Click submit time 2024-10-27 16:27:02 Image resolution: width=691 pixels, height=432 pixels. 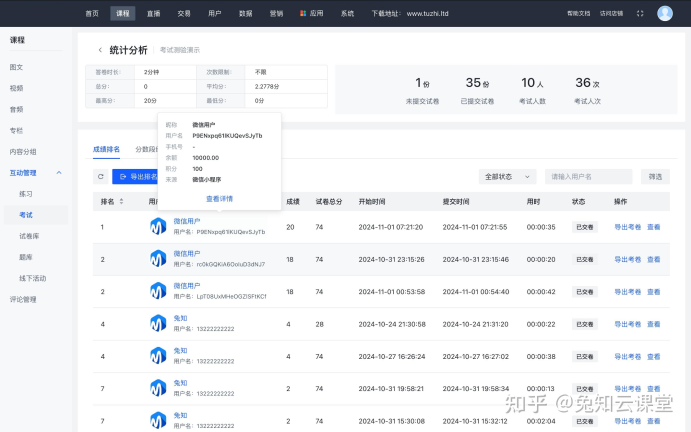pyautogui.click(x=476, y=357)
